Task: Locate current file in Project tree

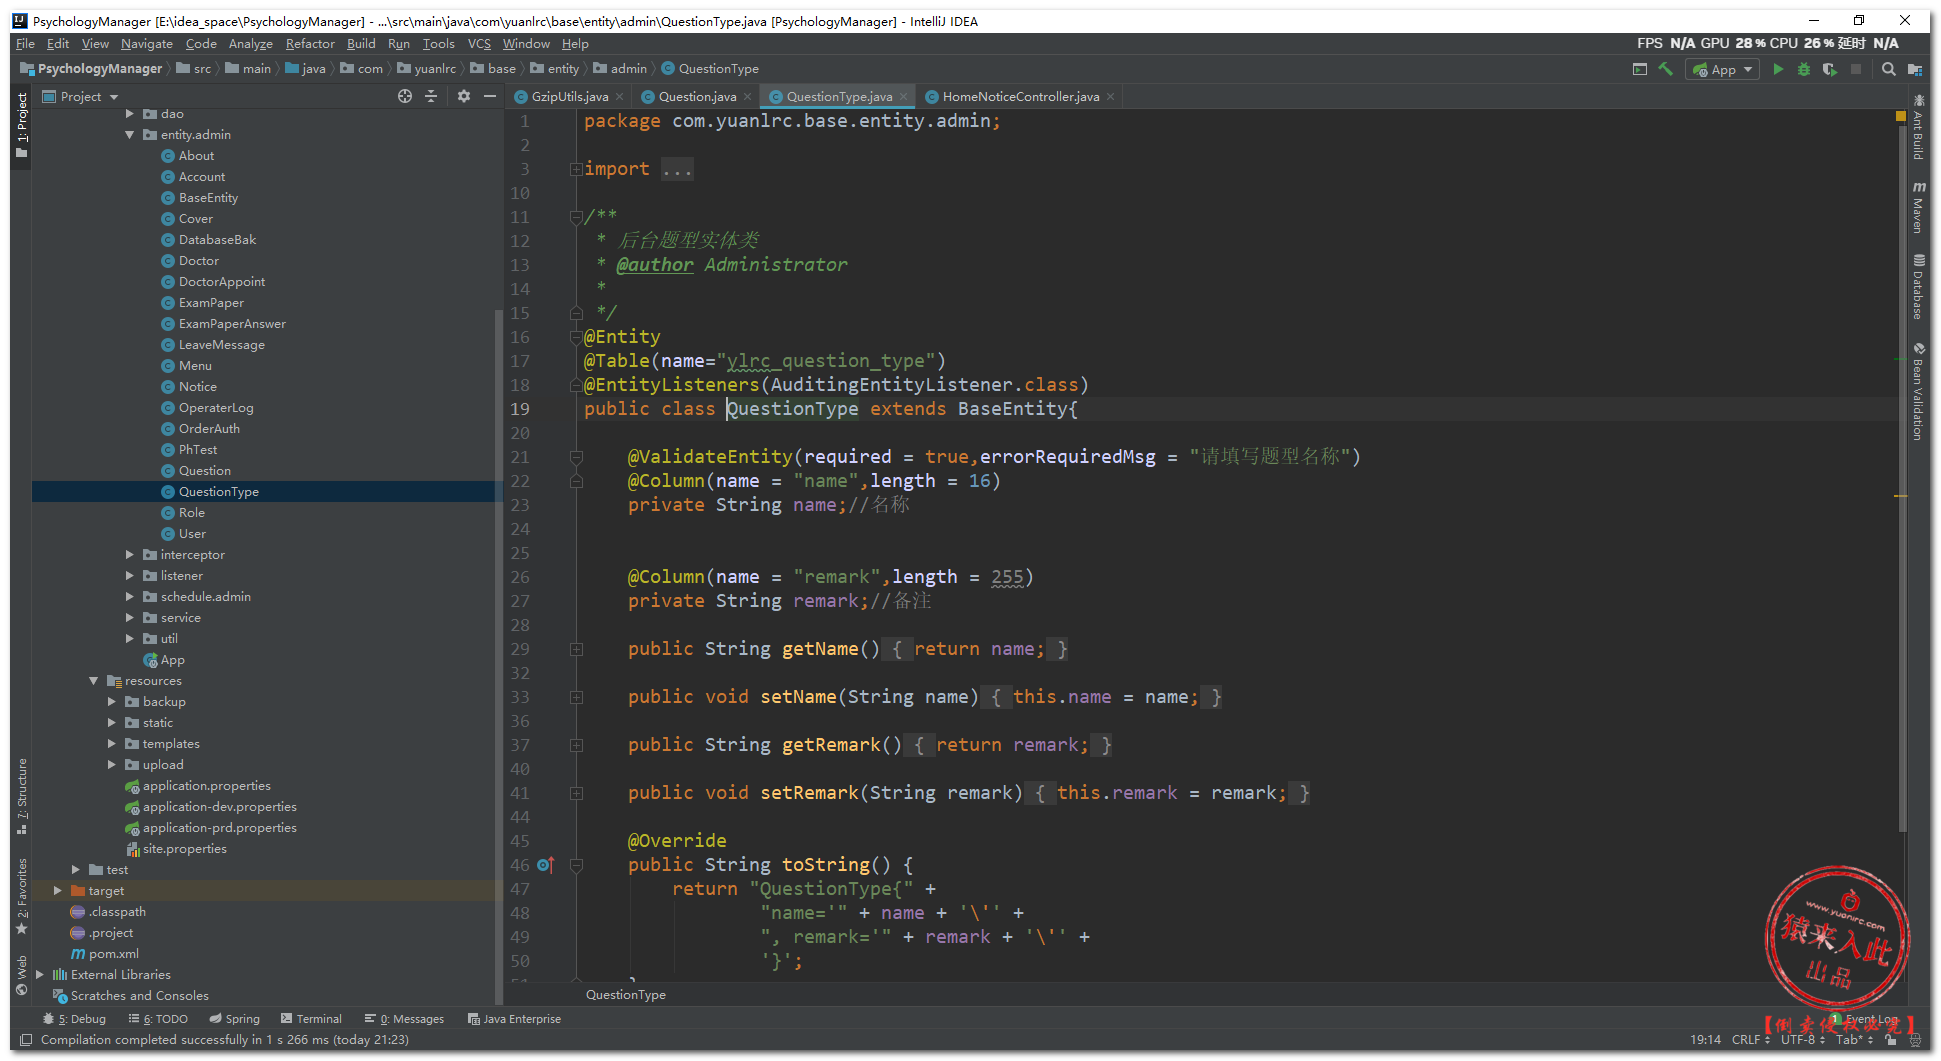Action: [x=405, y=96]
